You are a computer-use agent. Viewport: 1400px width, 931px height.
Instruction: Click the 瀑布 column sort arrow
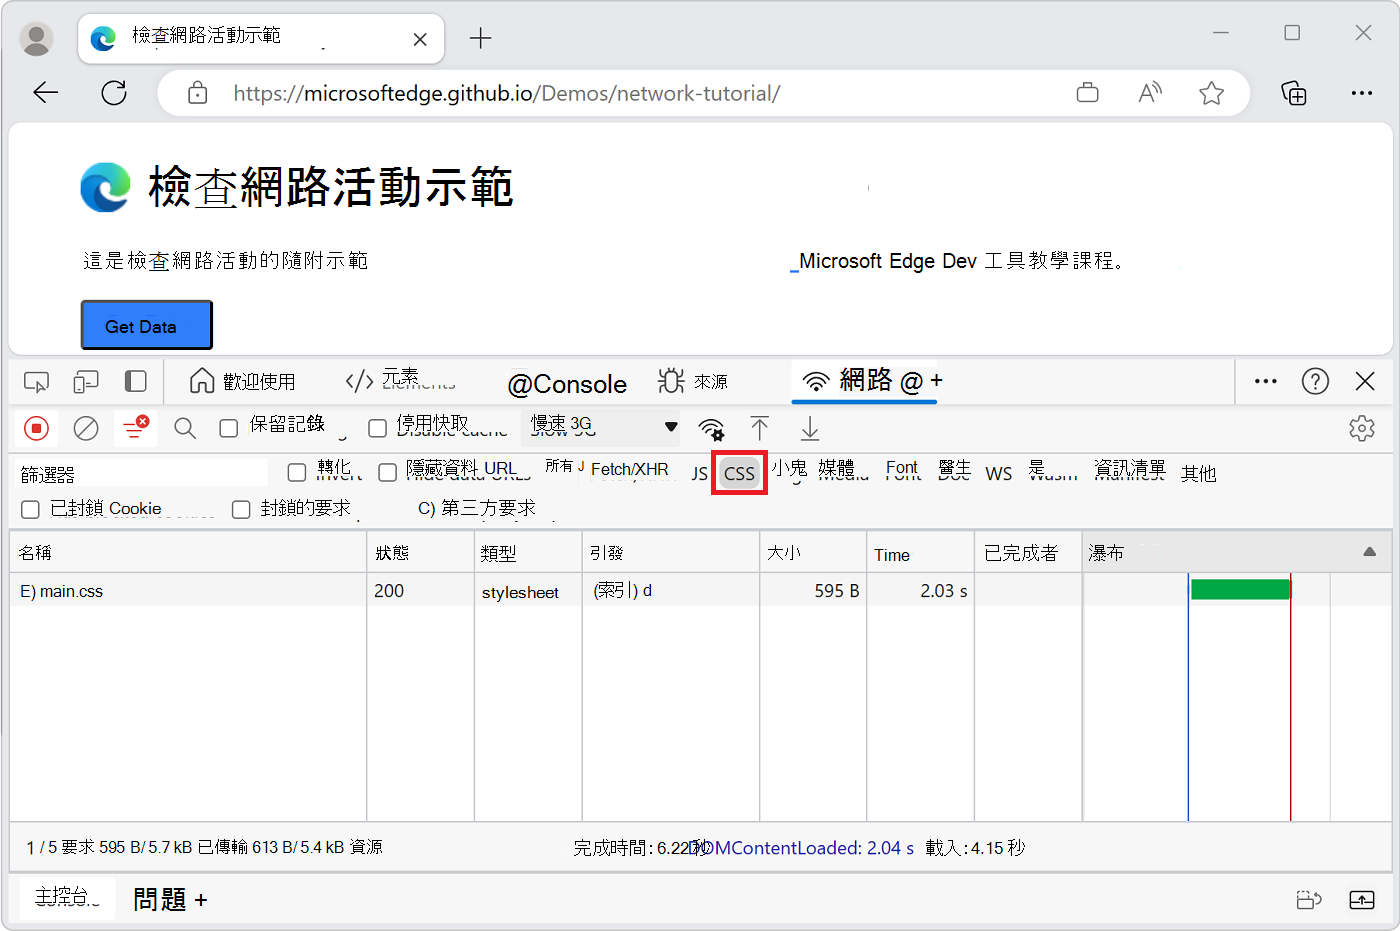coord(1369,550)
